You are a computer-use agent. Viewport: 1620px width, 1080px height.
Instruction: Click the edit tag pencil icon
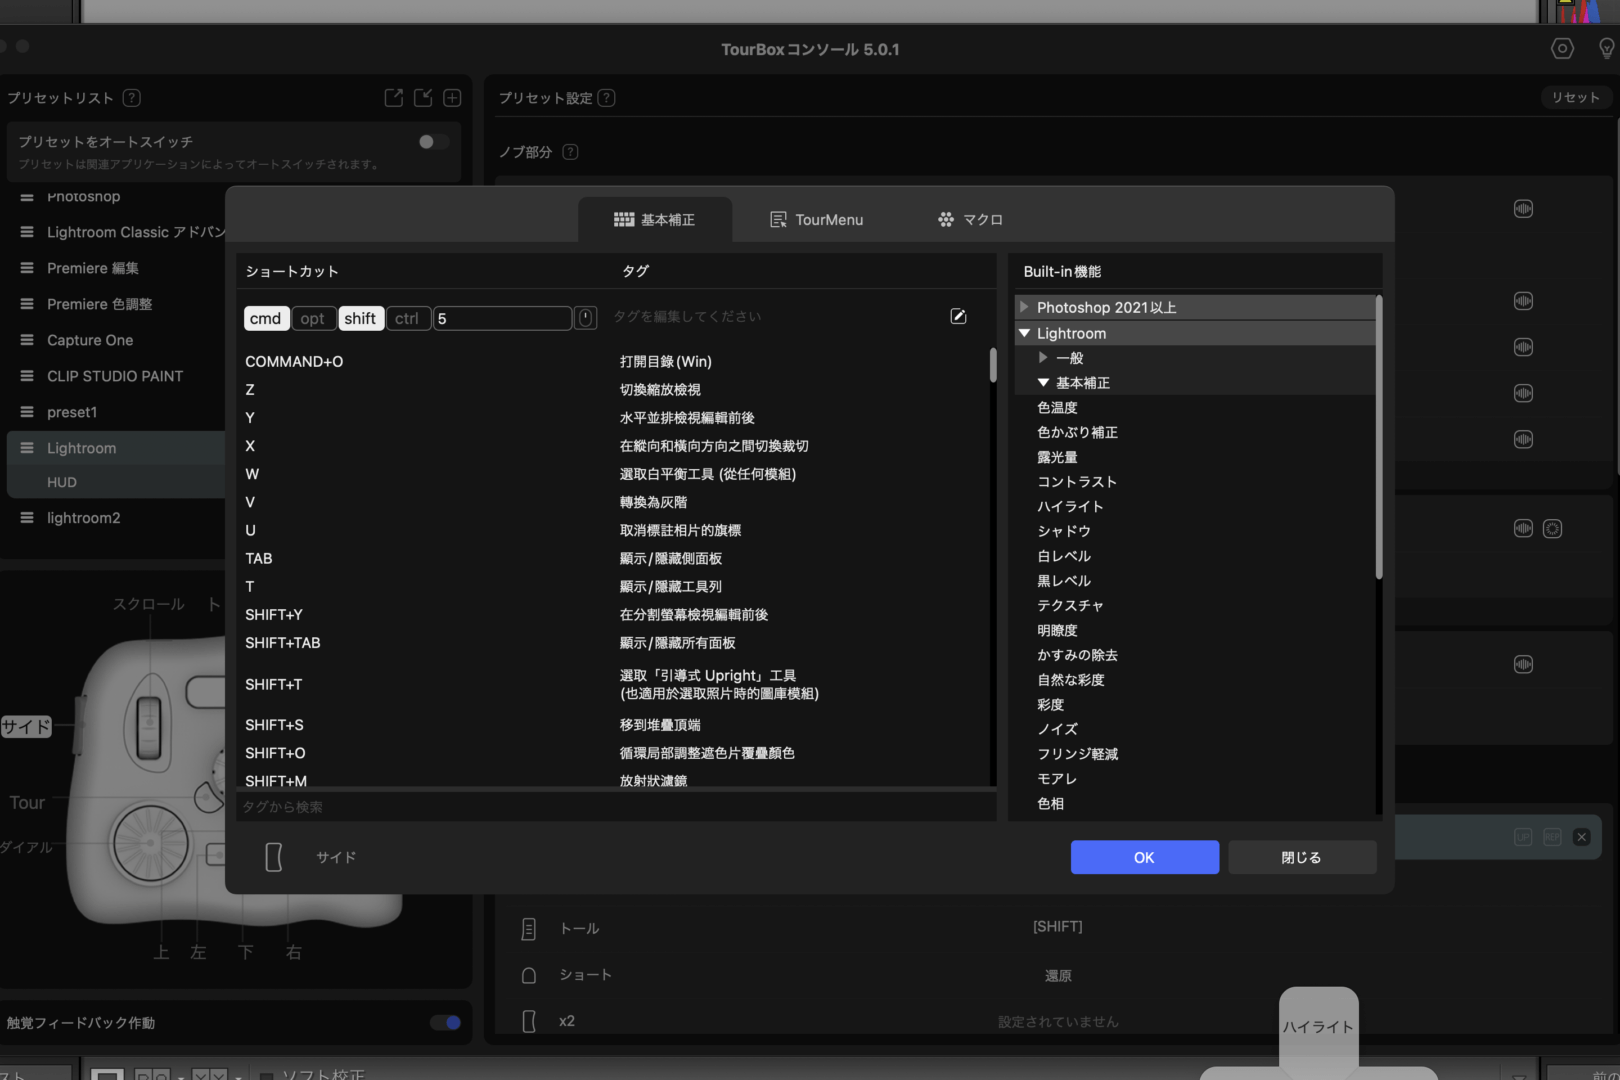click(x=958, y=316)
